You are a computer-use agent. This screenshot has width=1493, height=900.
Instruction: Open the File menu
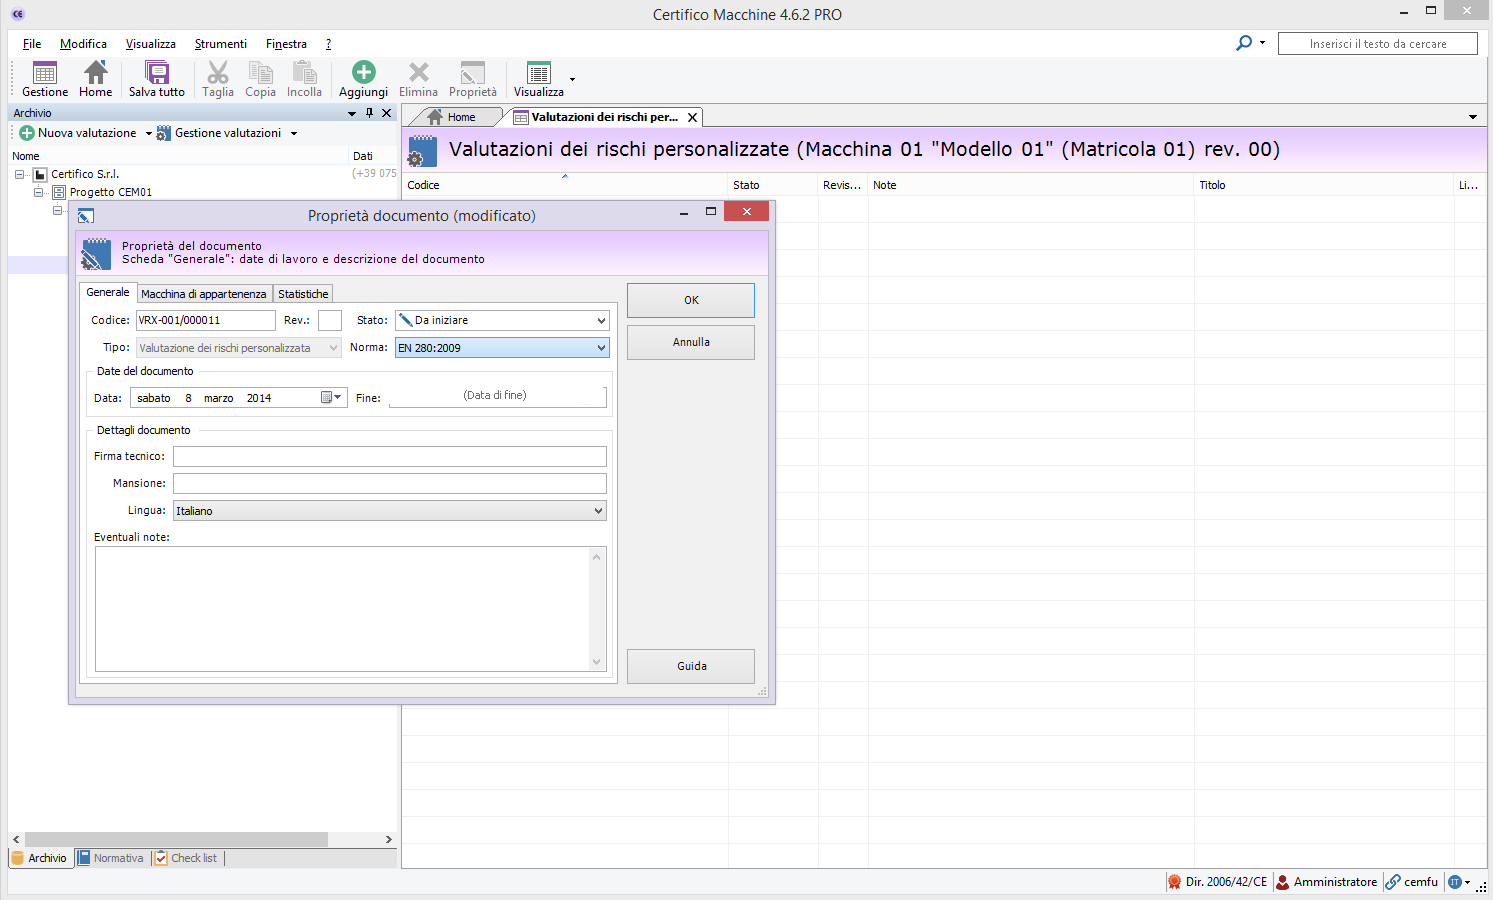32,44
